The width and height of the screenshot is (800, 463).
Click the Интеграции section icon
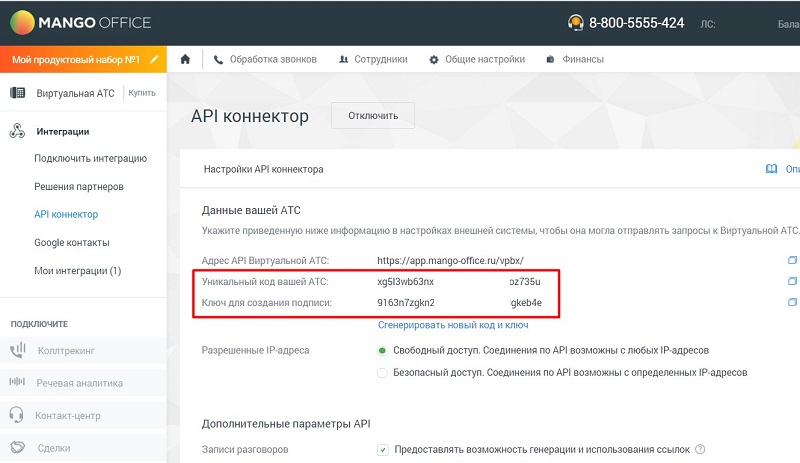click(x=17, y=131)
